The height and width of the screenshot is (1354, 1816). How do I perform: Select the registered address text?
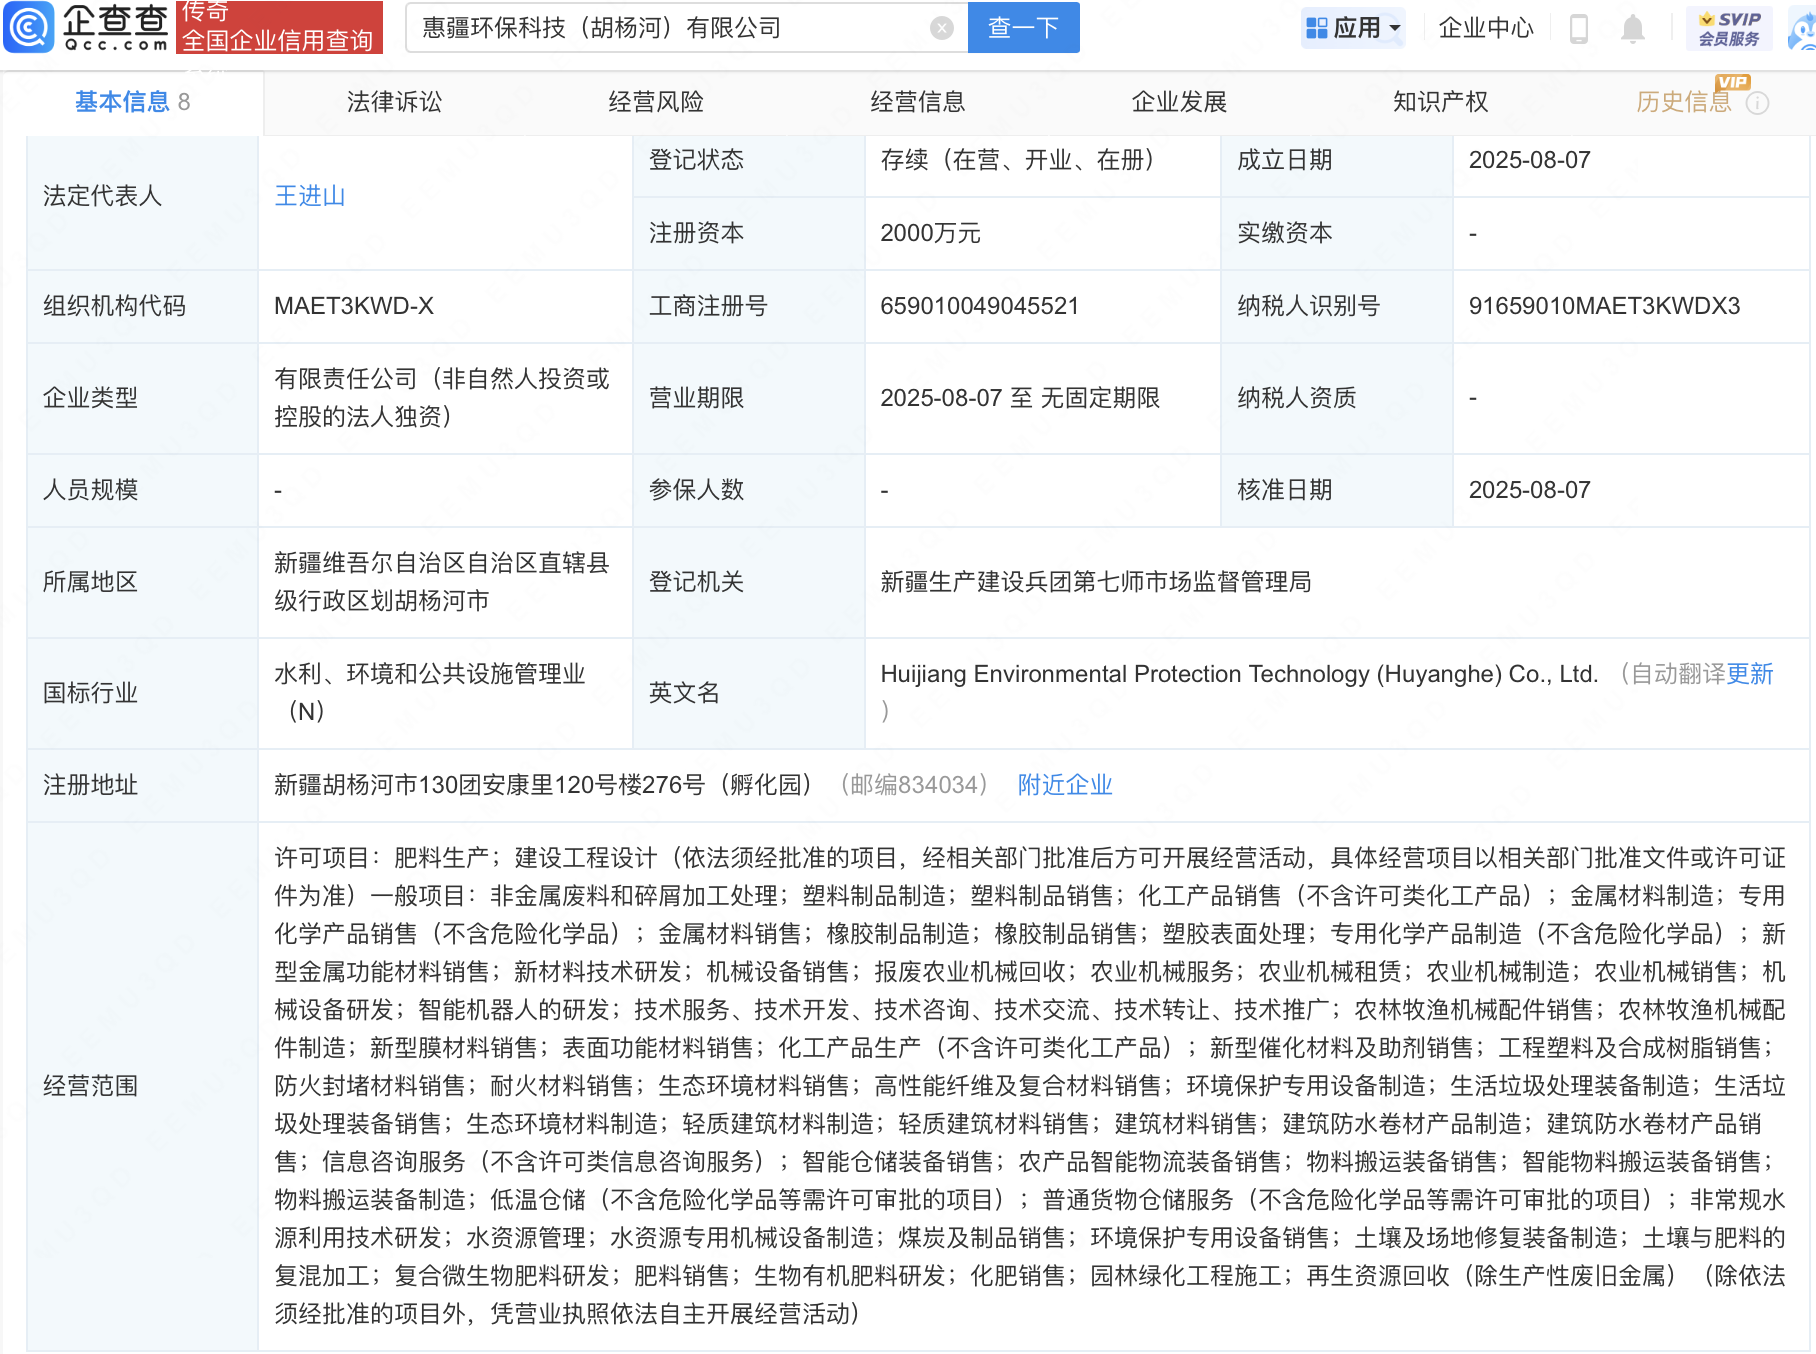[x=543, y=785]
